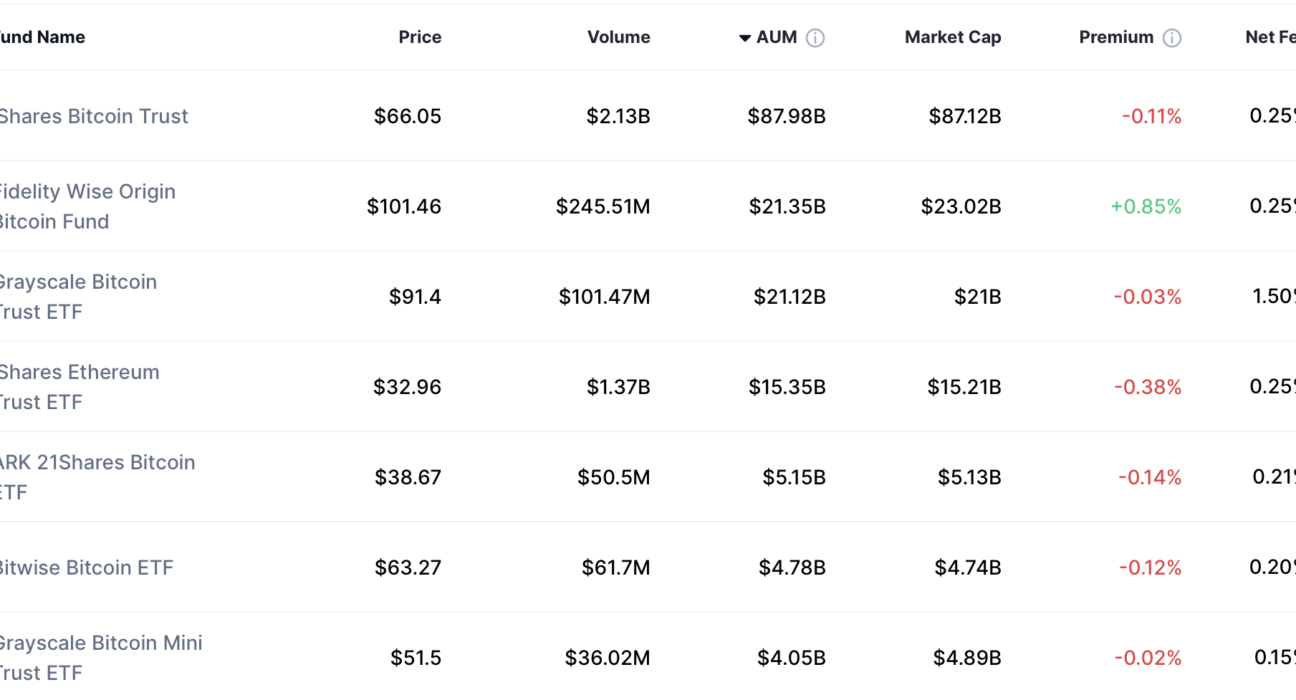The width and height of the screenshot is (1296, 700).
Task: Select the $4.89B market cap value
Action: pyautogui.click(x=968, y=657)
